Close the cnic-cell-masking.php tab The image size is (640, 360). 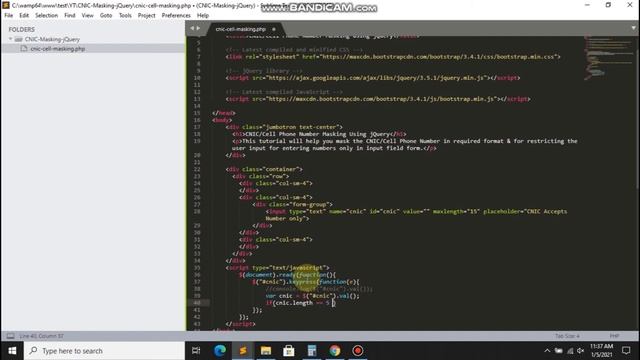273,29
